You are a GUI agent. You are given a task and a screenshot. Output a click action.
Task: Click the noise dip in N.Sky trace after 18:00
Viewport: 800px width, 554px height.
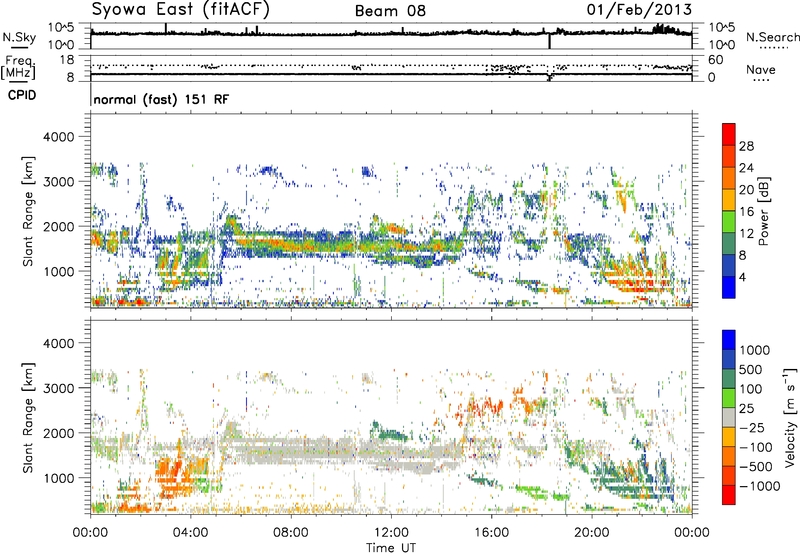click(549, 41)
